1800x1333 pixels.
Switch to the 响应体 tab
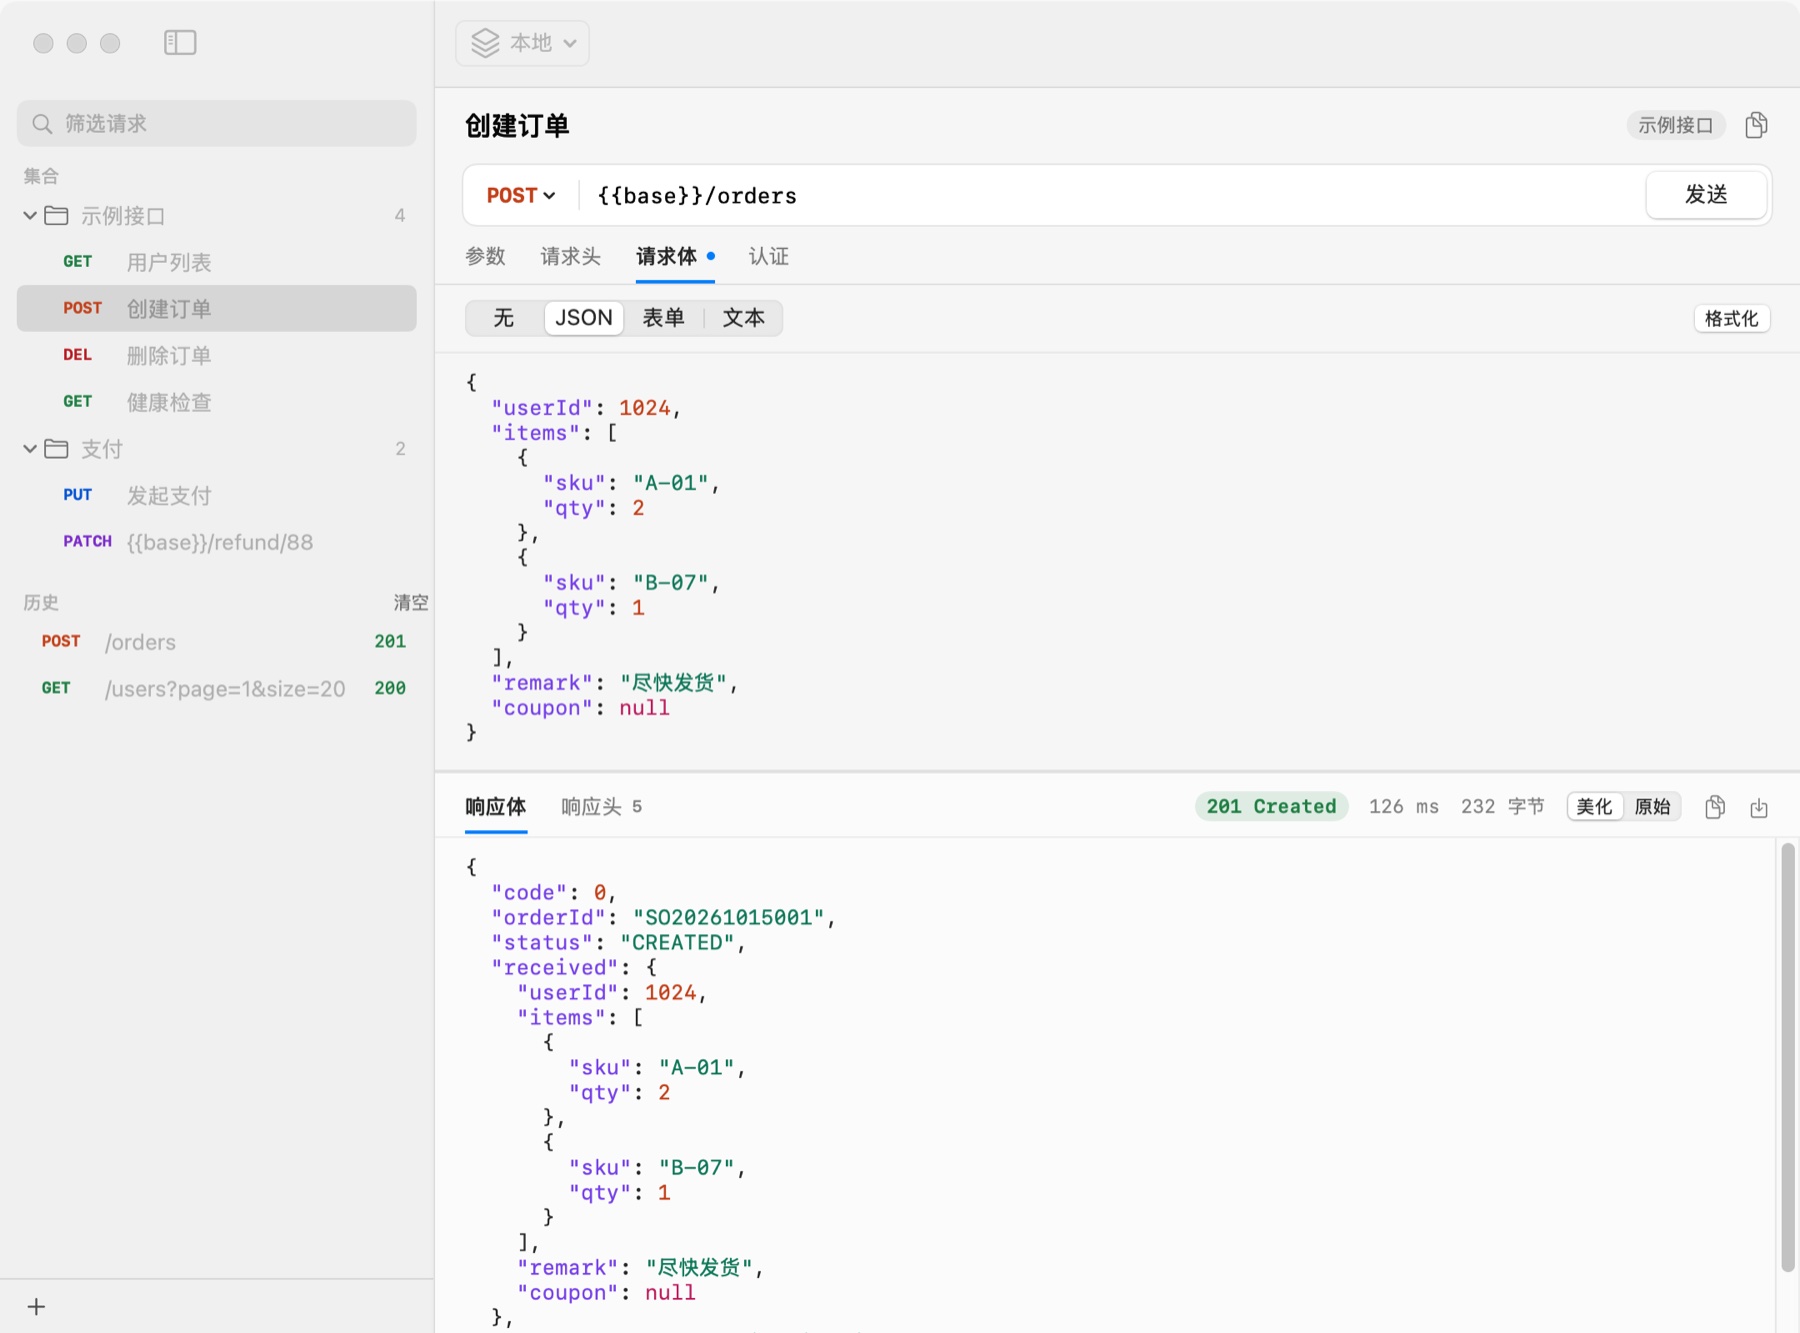[x=496, y=806]
